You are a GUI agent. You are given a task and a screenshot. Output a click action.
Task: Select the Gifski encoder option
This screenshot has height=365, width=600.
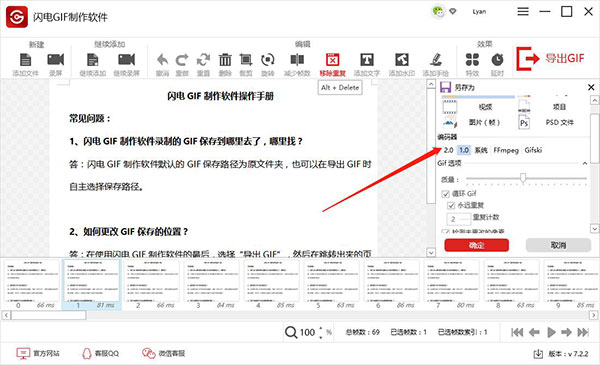(533, 150)
